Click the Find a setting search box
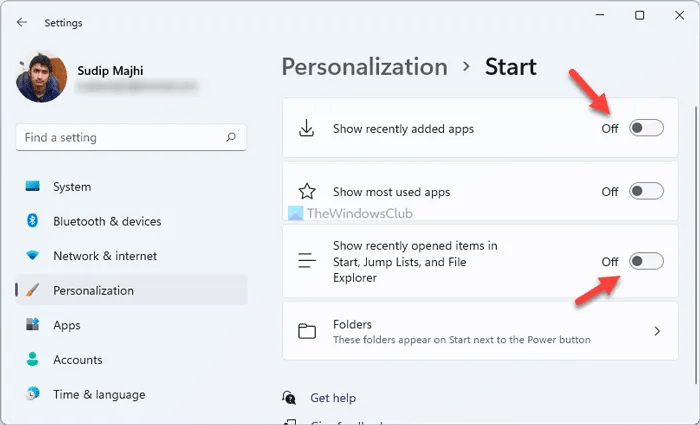 point(131,137)
